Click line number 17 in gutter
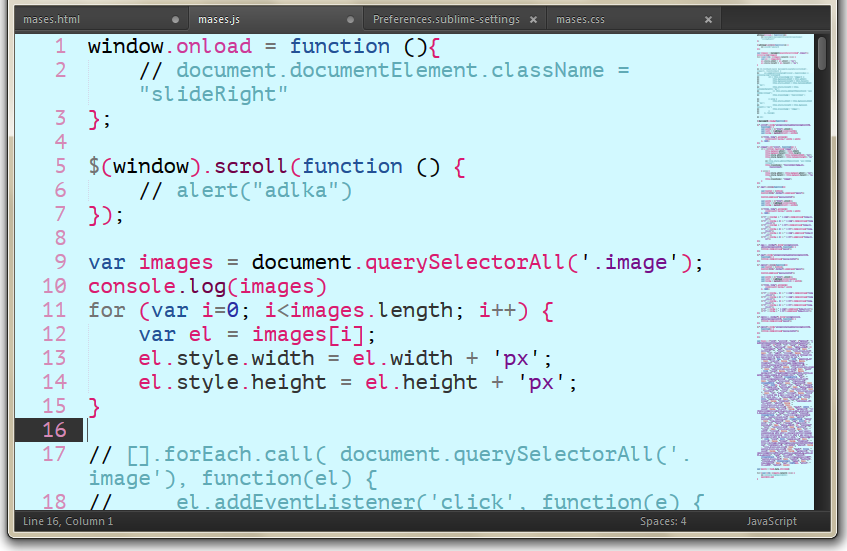Viewport: 847px width, 551px height. (55, 454)
